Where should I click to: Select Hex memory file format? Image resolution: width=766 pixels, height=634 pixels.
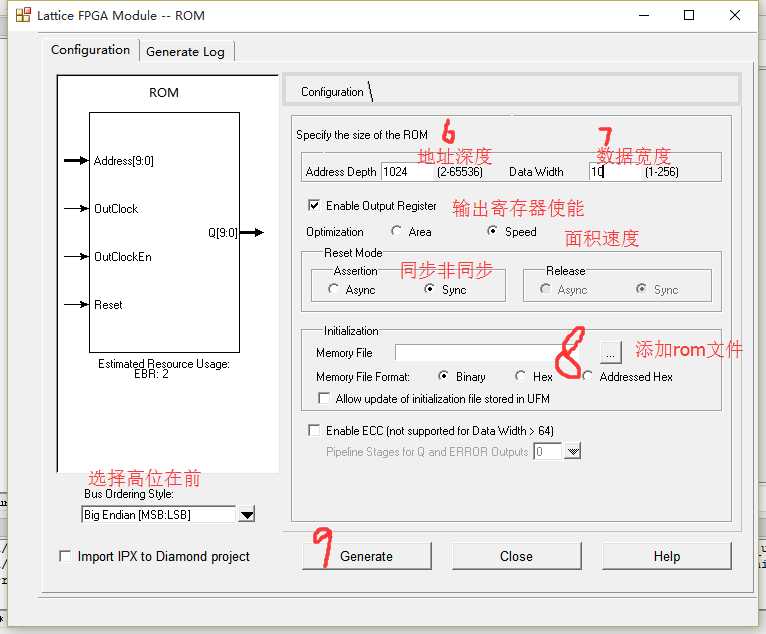coord(520,376)
